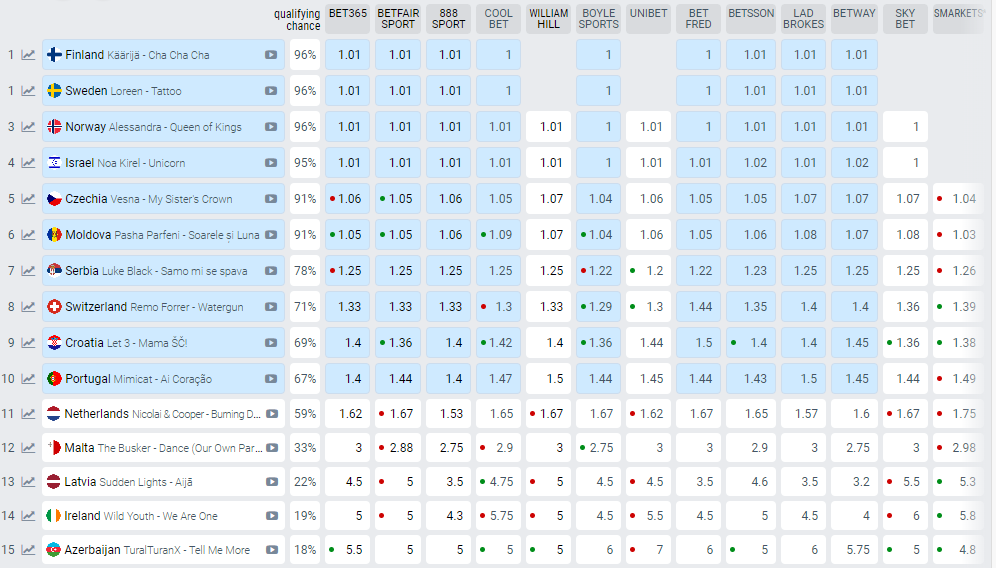Open the Unibet bookmaker header
996x568 pixels.
649,14
